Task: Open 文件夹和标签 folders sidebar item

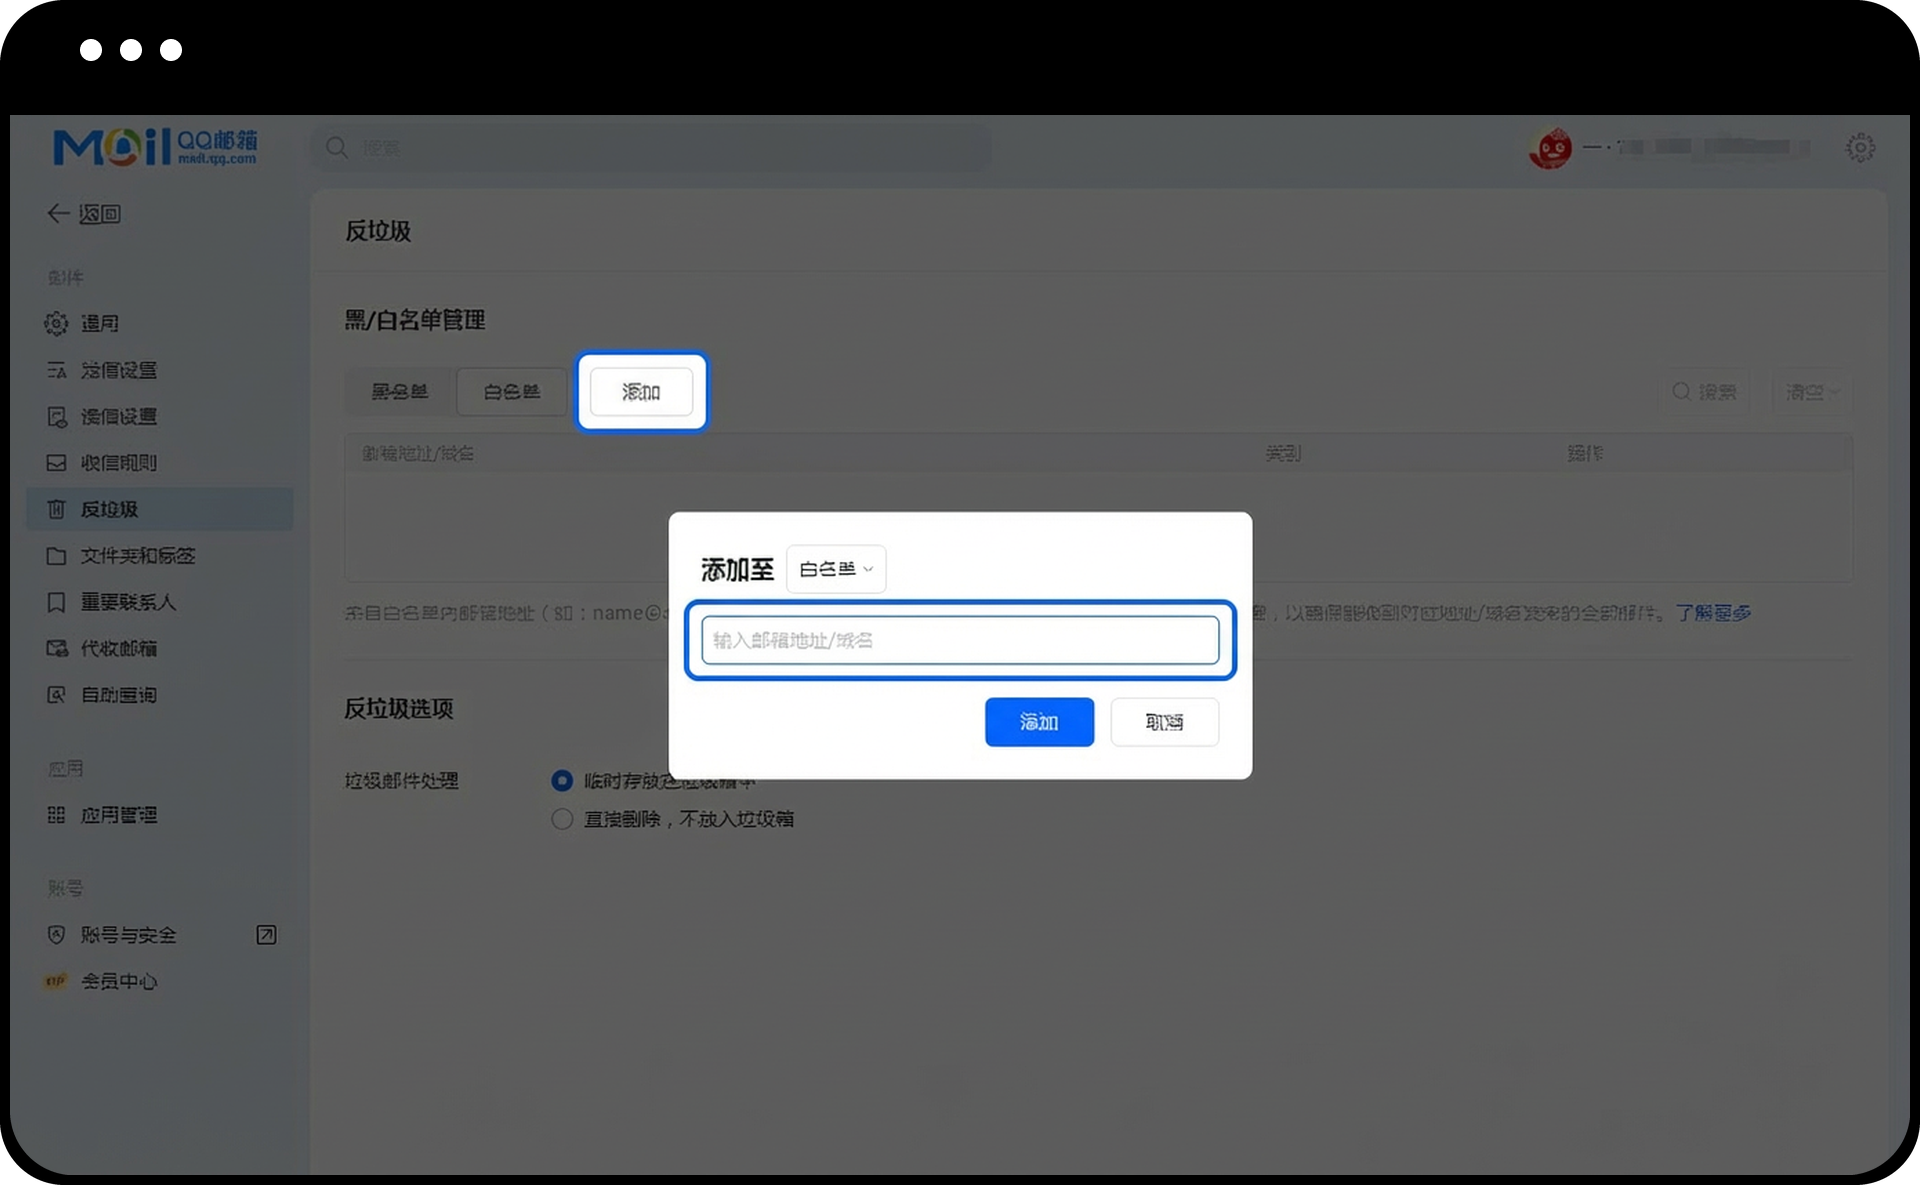Action: (136, 556)
